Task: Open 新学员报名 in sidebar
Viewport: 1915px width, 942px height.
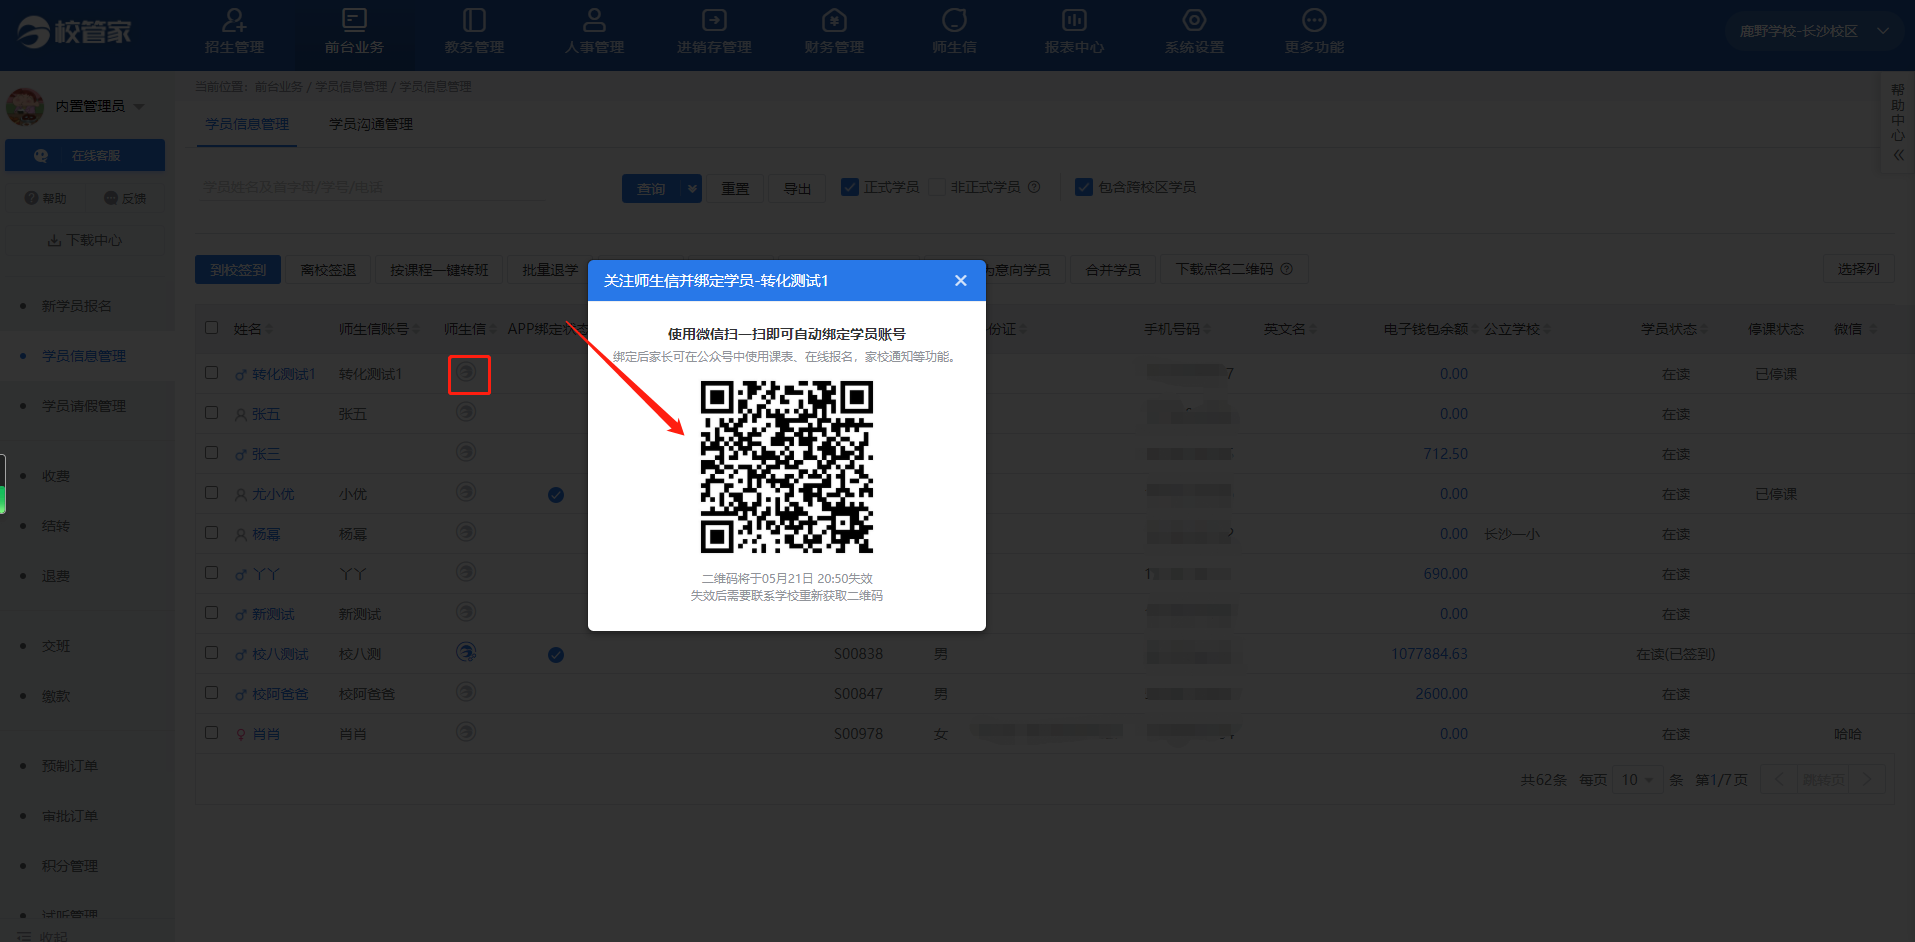Action: click(x=77, y=306)
